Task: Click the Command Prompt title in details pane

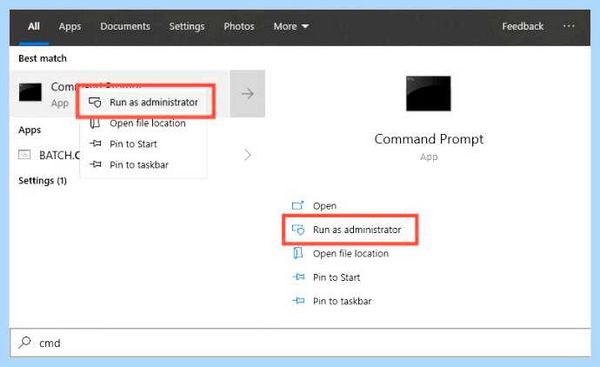Action: pyautogui.click(x=429, y=139)
